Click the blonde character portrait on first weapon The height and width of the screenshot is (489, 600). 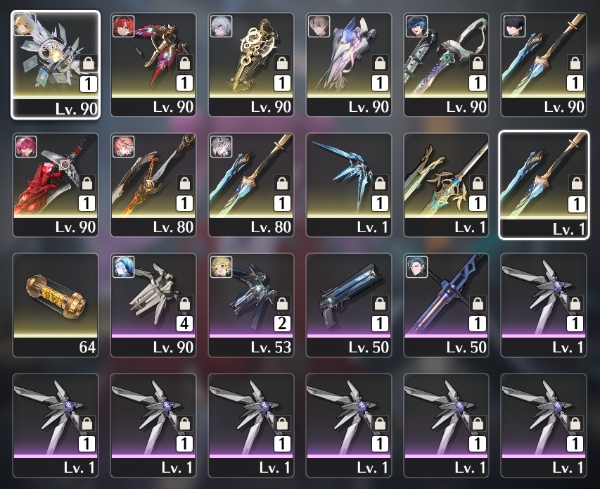tap(24, 24)
